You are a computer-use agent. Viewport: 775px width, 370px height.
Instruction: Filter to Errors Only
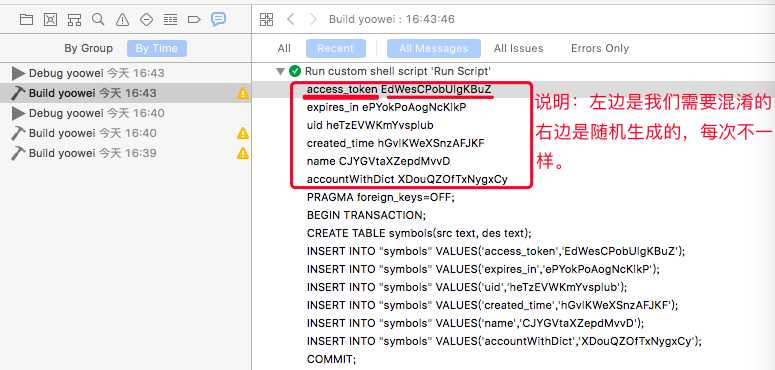(x=600, y=48)
